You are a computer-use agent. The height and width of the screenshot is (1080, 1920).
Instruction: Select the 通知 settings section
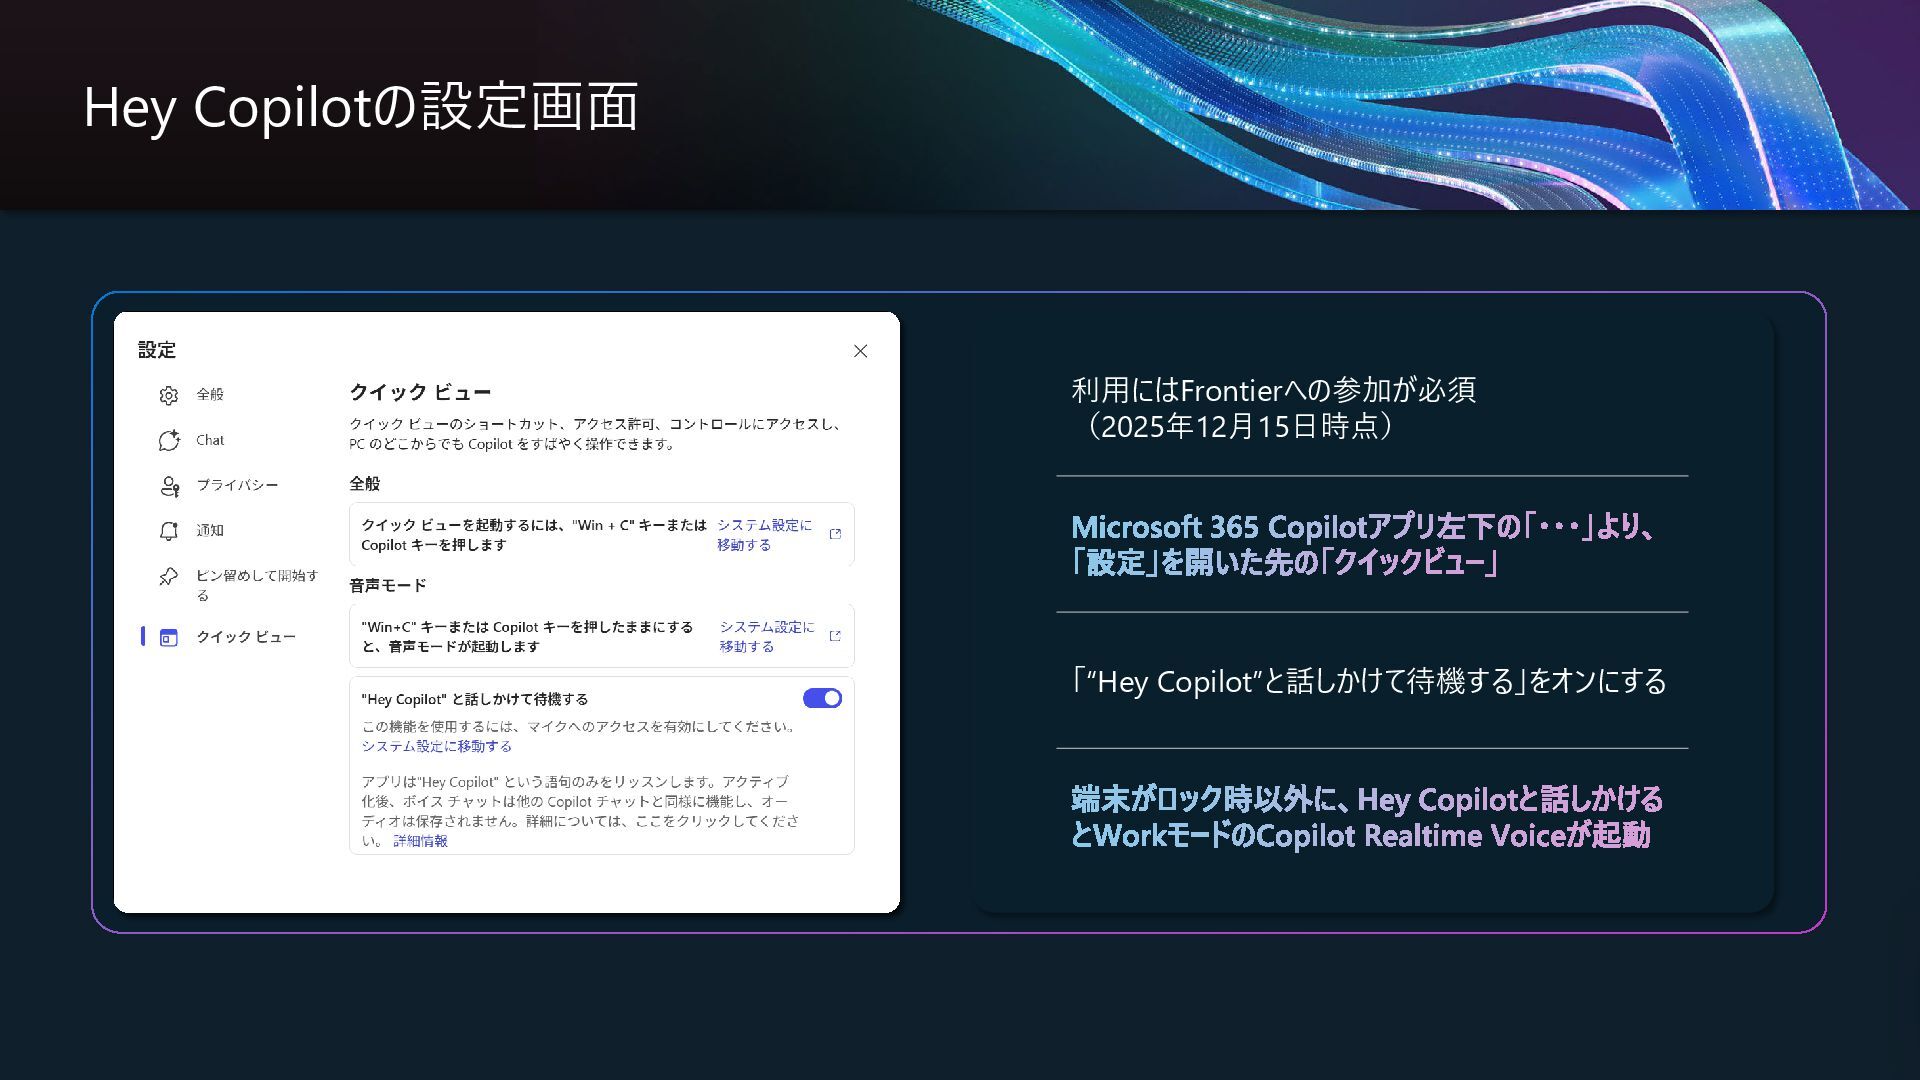click(210, 530)
